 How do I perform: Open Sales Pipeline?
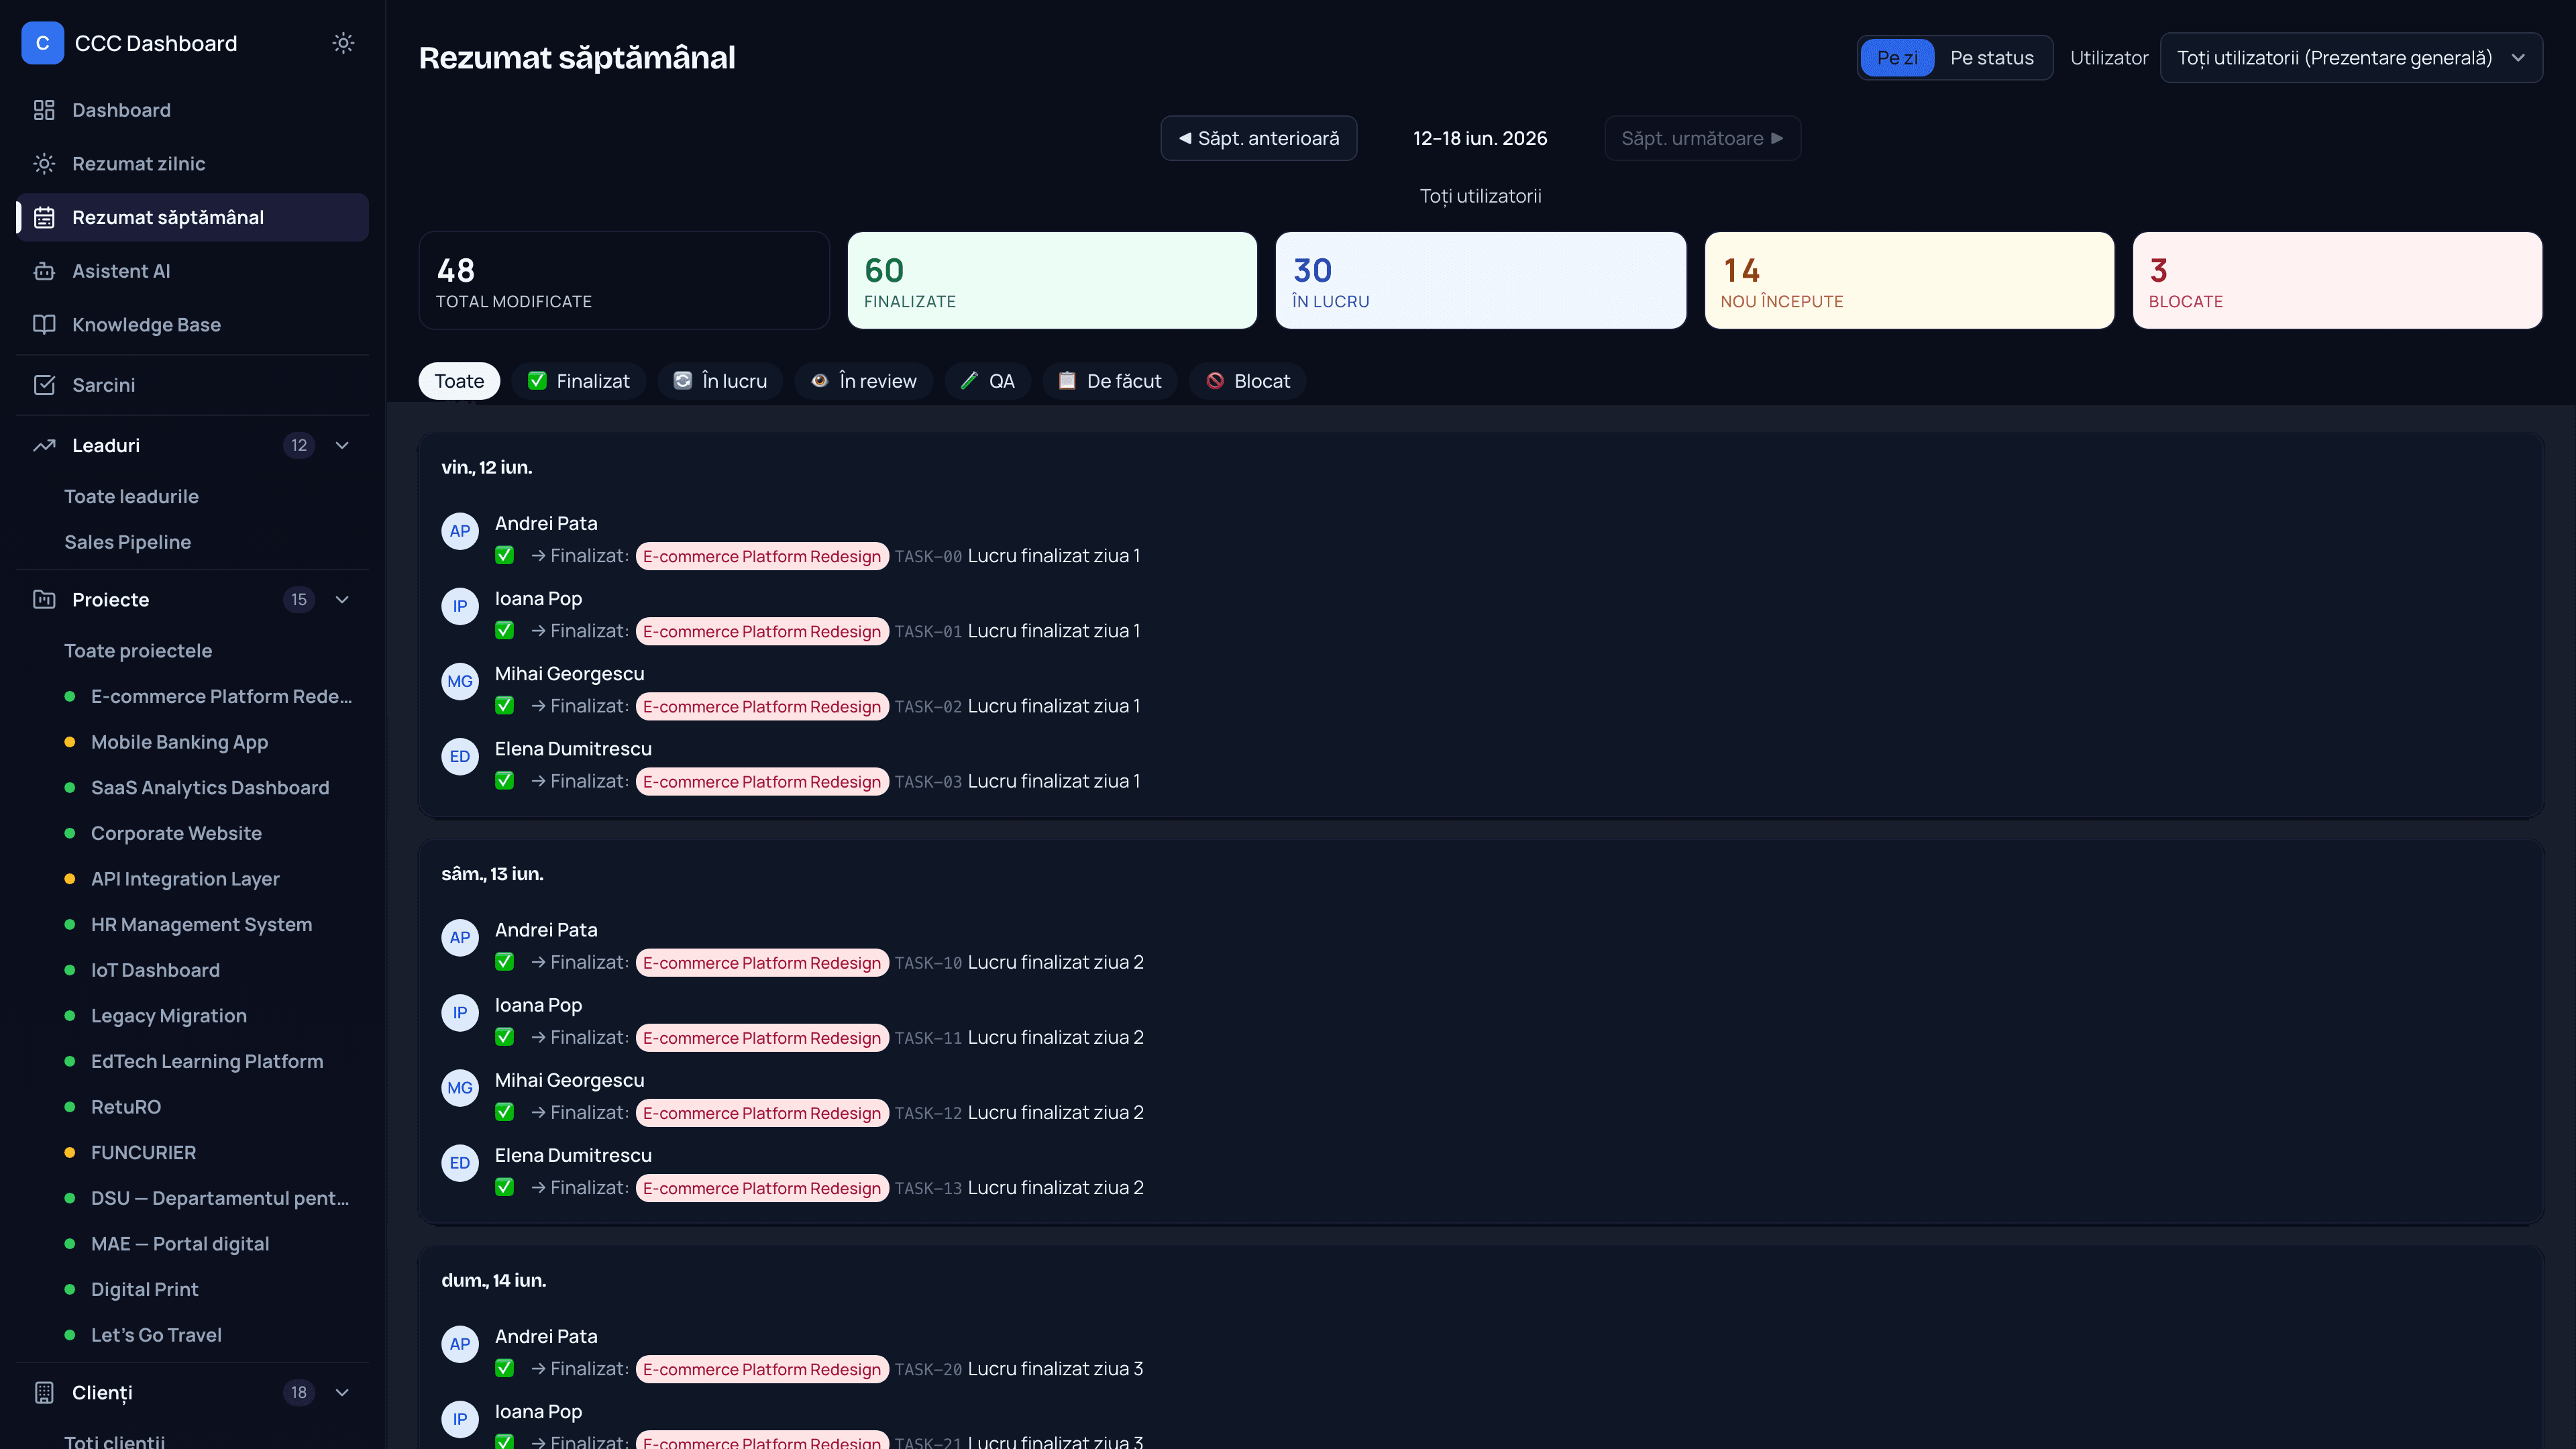point(128,542)
